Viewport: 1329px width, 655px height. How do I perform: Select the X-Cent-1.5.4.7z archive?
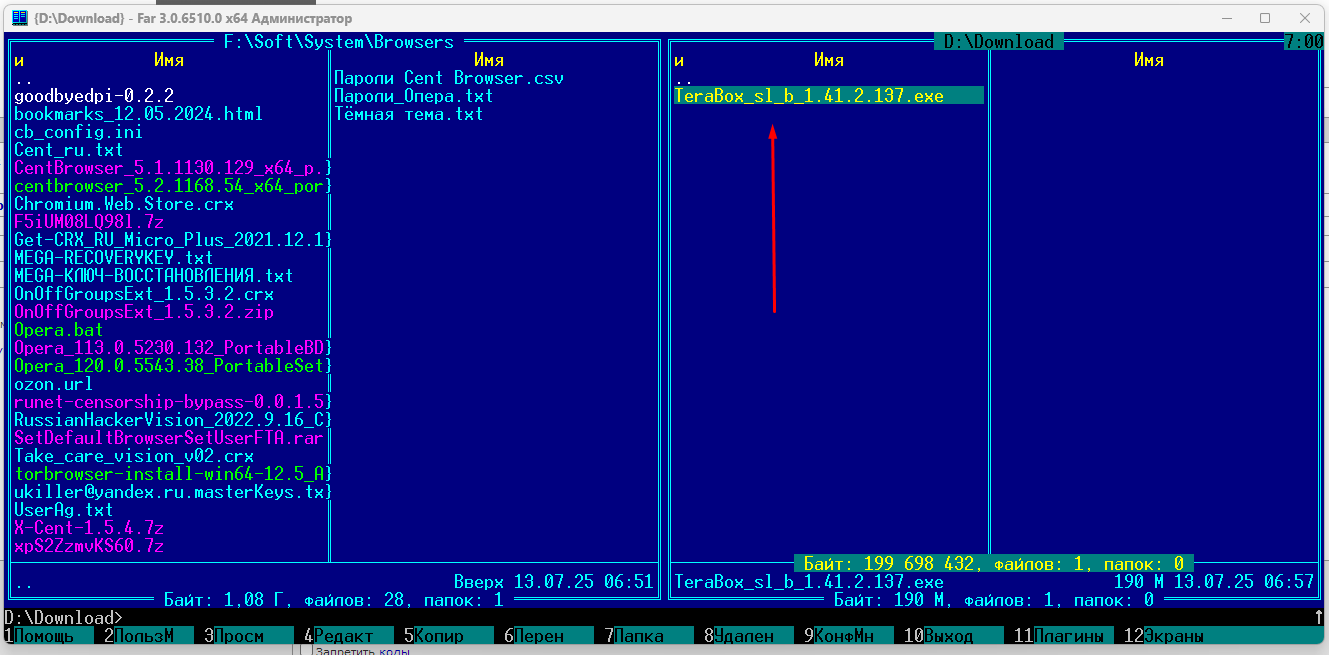pyautogui.click(x=89, y=528)
